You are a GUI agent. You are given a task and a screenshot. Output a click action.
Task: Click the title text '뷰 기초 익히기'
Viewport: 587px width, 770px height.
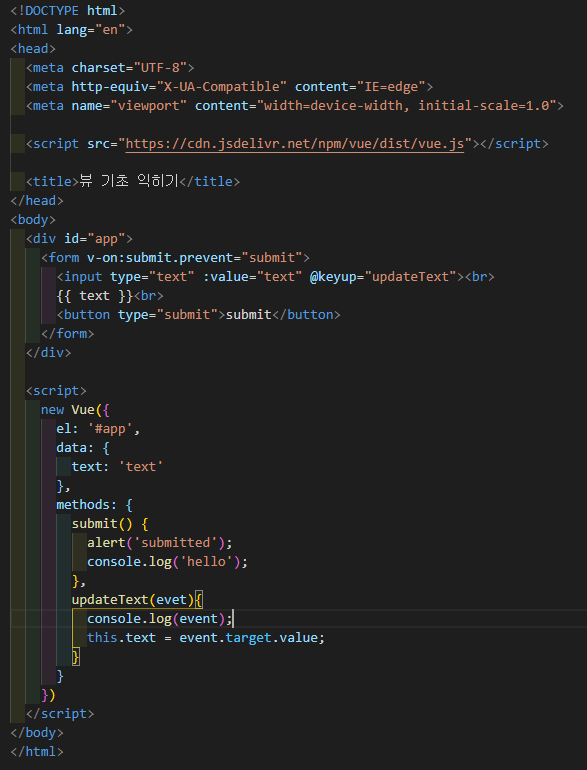click(129, 181)
